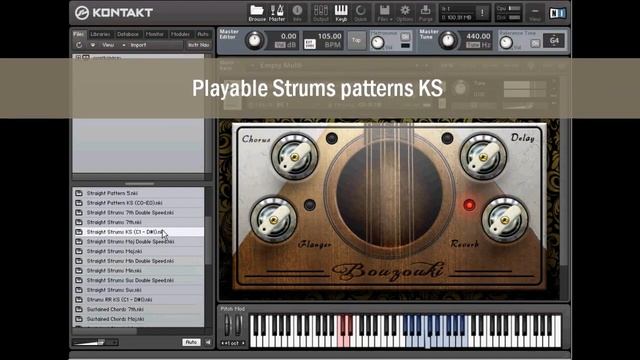The height and width of the screenshot is (360, 640).
Task: Click the Reference Tone volume knob
Action: point(506,42)
